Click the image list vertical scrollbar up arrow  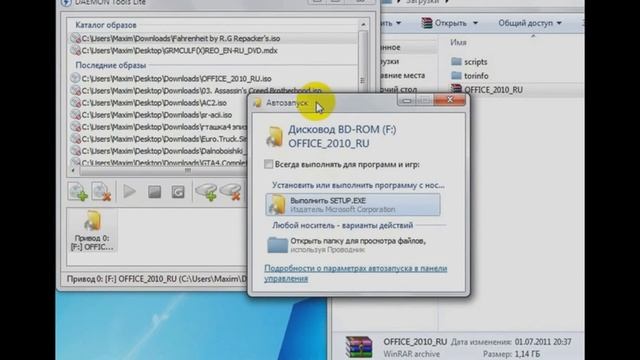(363, 25)
